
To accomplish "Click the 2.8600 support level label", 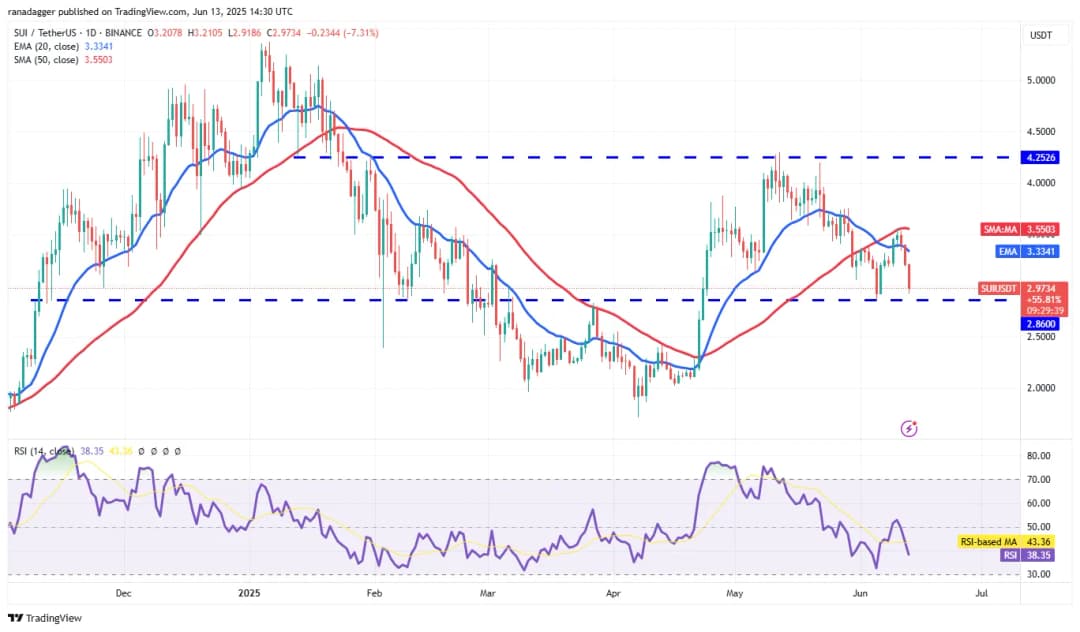I will point(1040,323).
